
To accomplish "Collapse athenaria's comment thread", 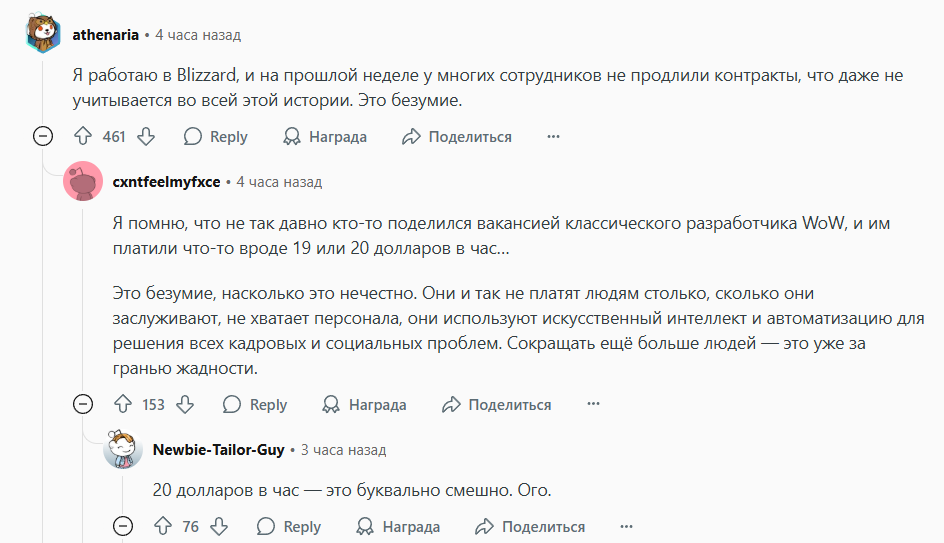I will click(43, 137).
